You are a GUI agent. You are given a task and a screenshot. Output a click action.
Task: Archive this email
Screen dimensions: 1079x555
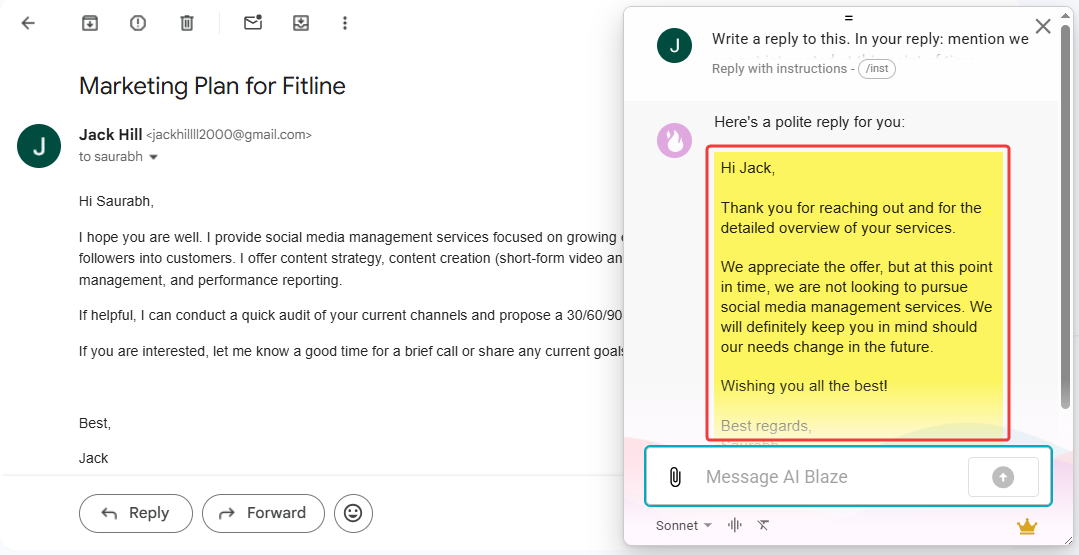coord(90,23)
